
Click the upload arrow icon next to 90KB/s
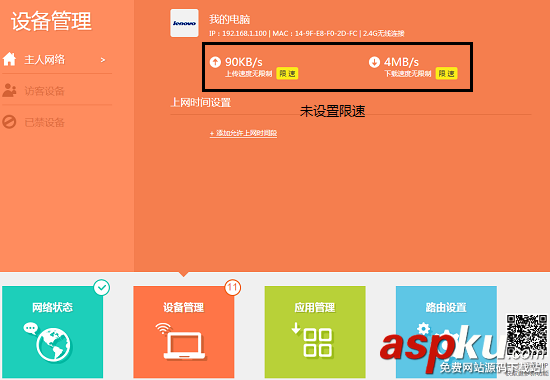pyautogui.click(x=215, y=62)
